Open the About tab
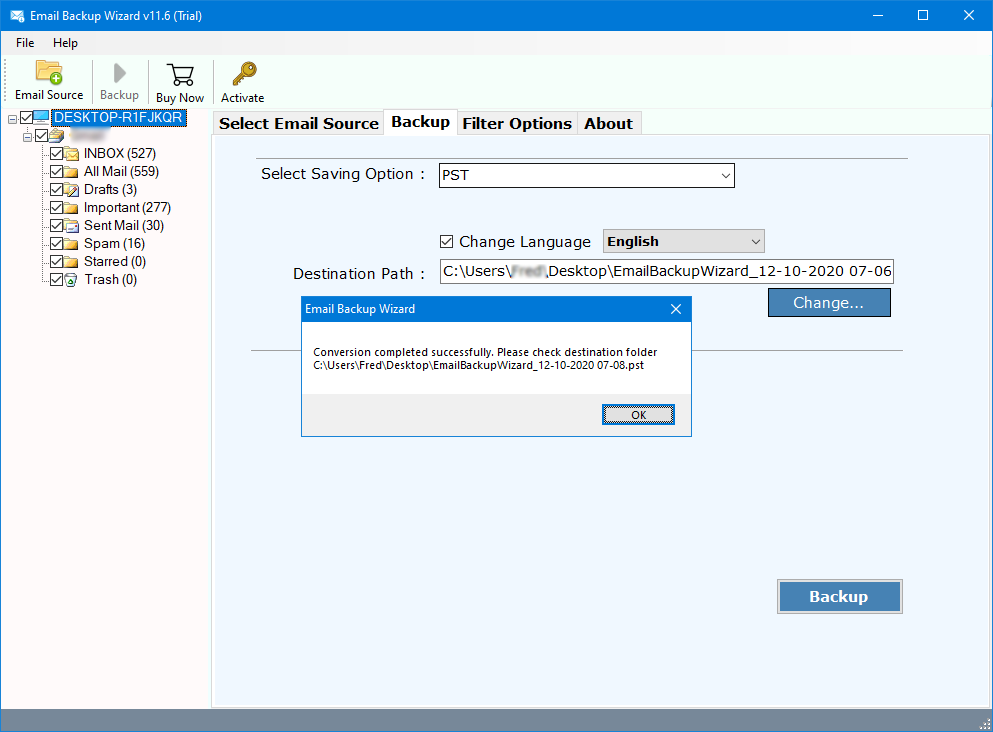This screenshot has width=993, height=732. pos(609,123)
